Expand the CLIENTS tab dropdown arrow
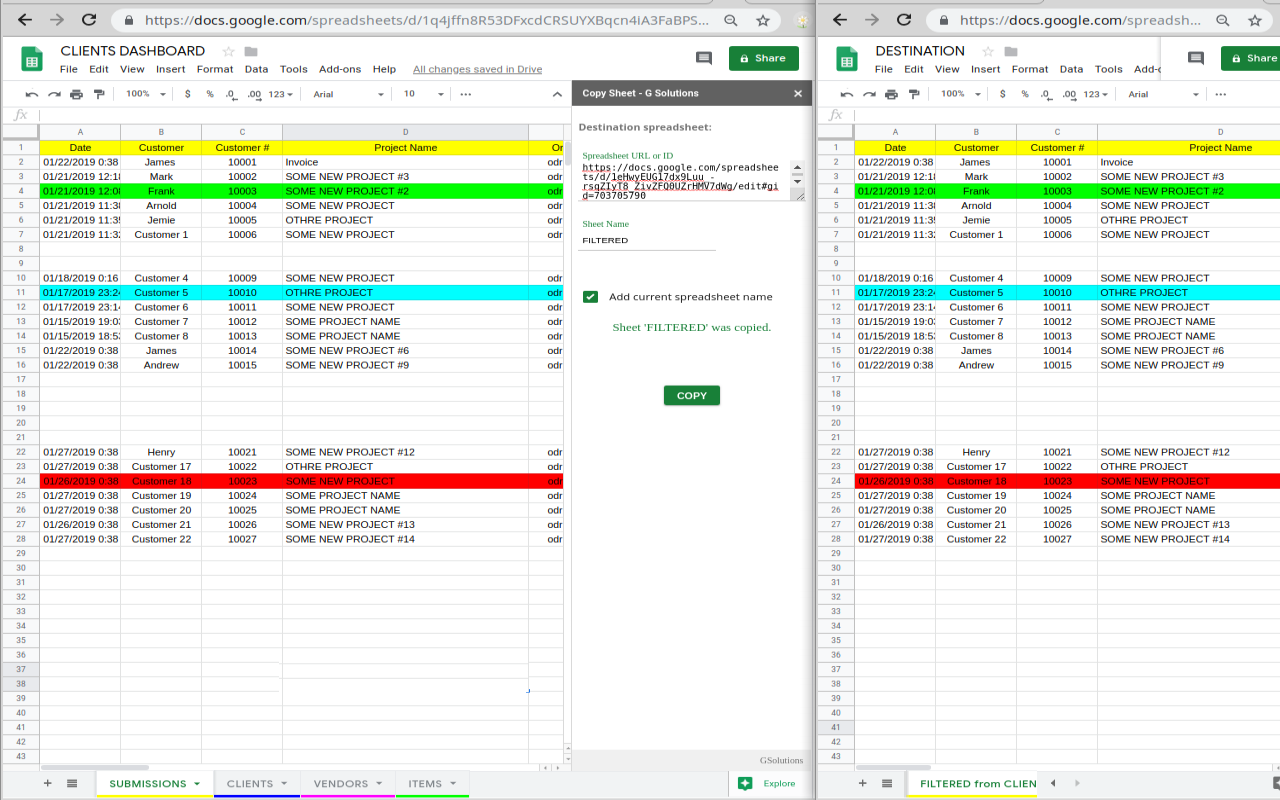Screen dimensions: 1280x800 click(x=284, y=783)
